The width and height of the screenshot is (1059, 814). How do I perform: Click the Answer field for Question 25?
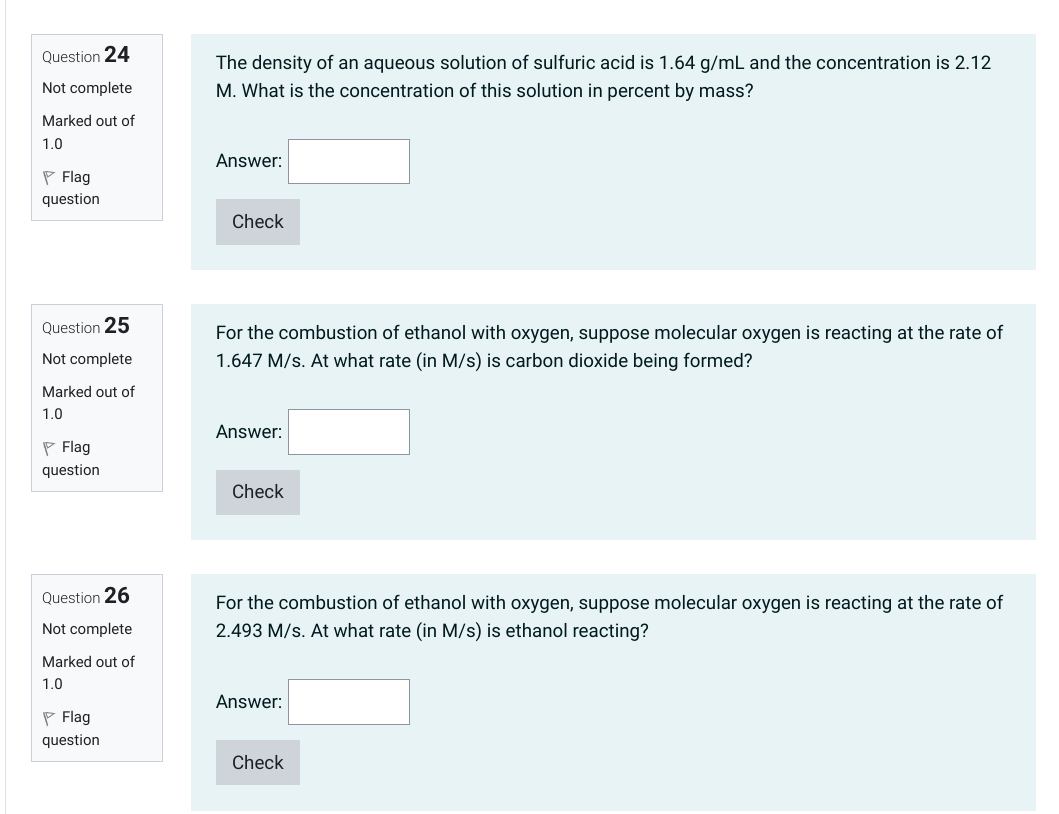[x=348, y=431]
